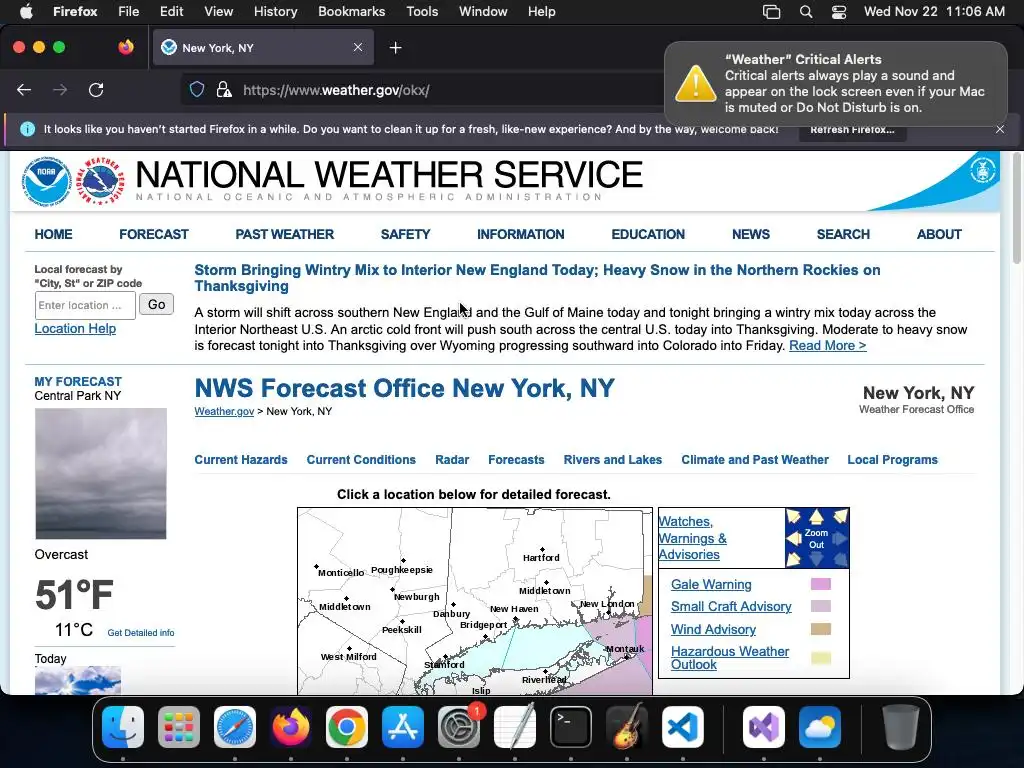
Task: Open the Location Help link
Action: pos(75,328)
